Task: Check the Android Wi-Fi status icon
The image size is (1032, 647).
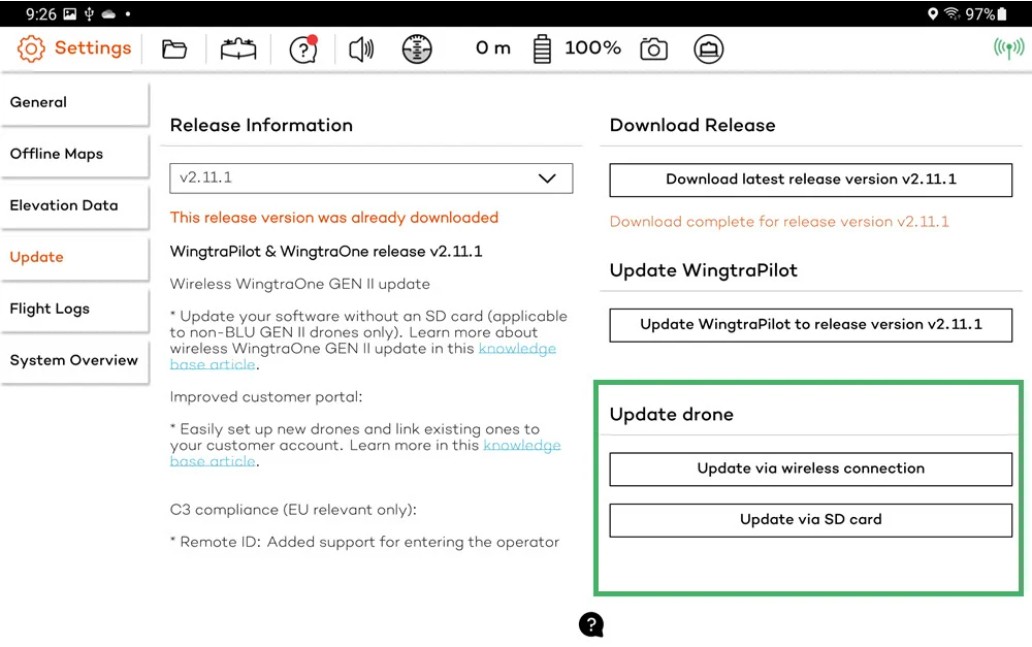Action: [952, 14]
